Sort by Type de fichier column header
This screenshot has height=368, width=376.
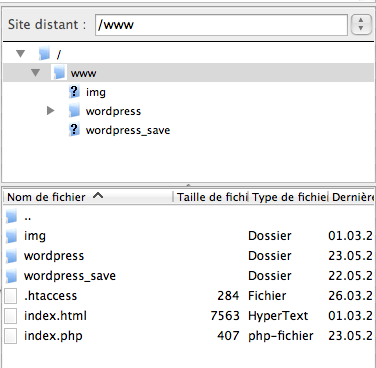tap(289, 197)
